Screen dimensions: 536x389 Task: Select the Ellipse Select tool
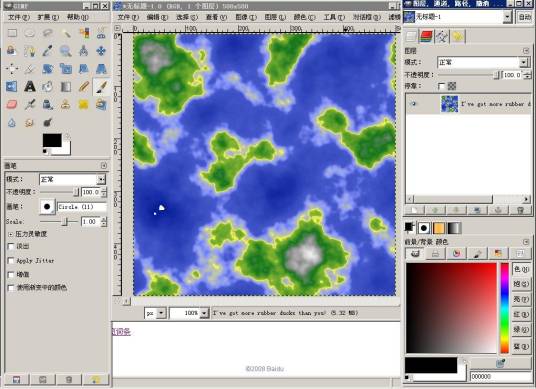point(30,33)
